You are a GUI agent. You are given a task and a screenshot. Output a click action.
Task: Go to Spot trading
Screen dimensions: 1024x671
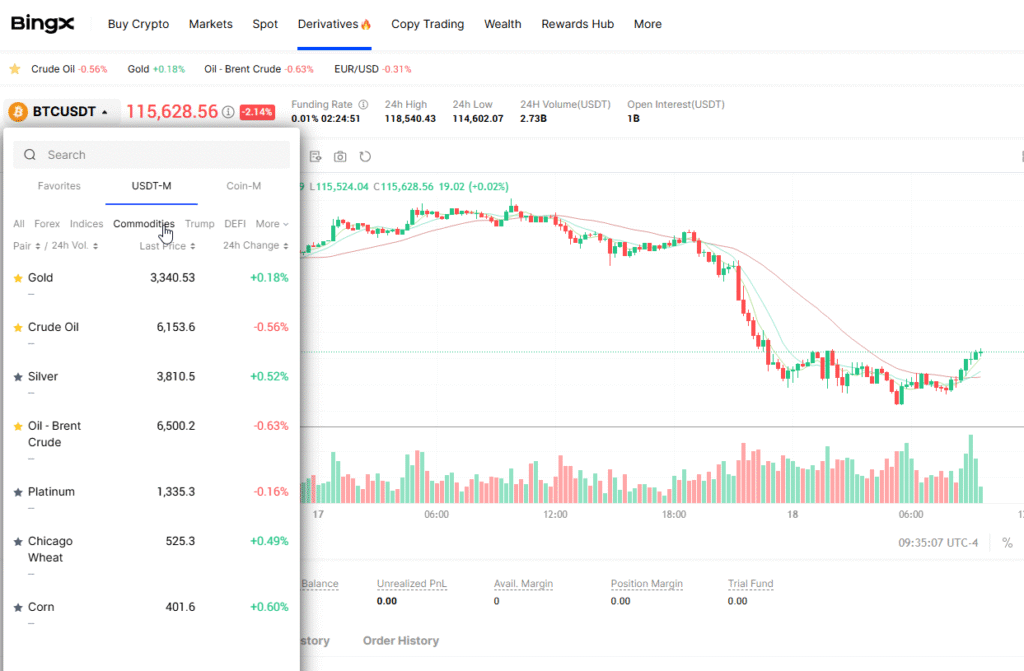265,24
